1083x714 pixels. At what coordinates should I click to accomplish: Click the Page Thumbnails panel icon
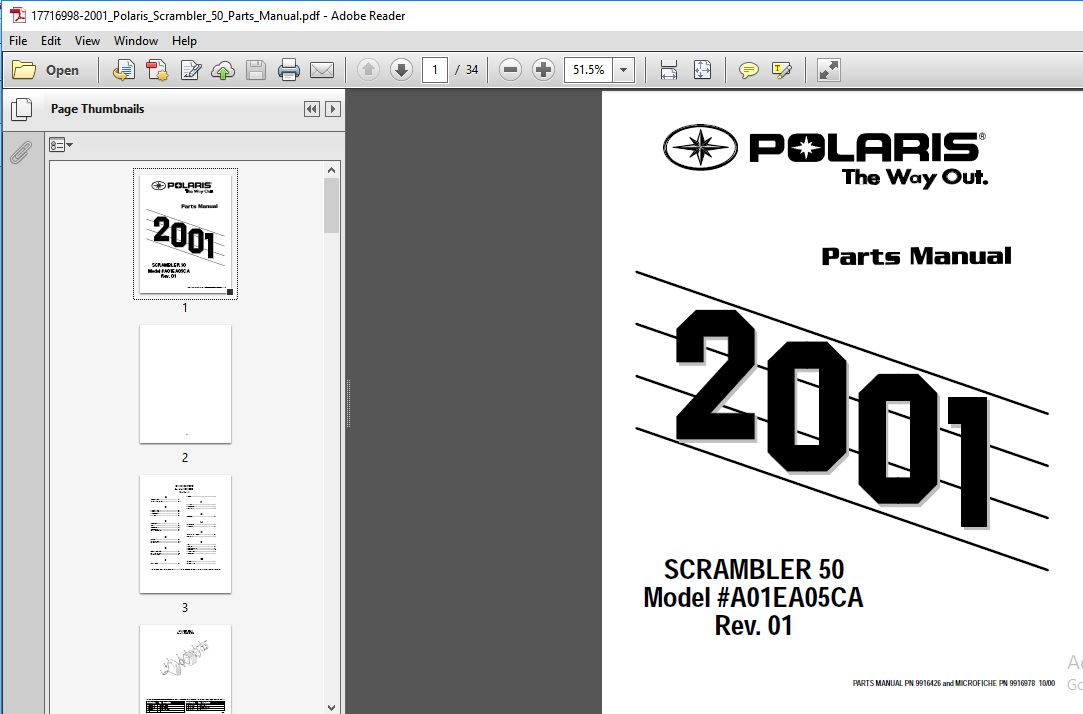point(21,109)
